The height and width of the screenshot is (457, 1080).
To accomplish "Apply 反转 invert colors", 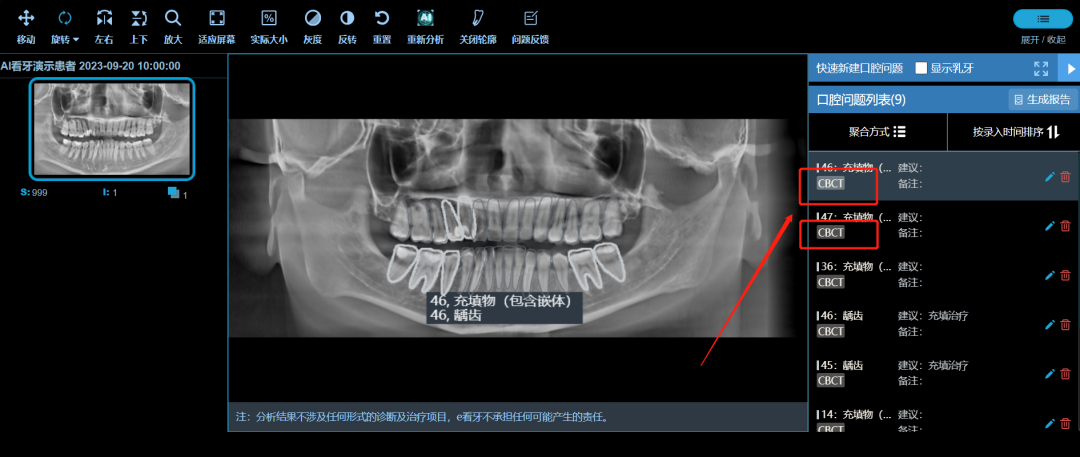I will point(347,26).
